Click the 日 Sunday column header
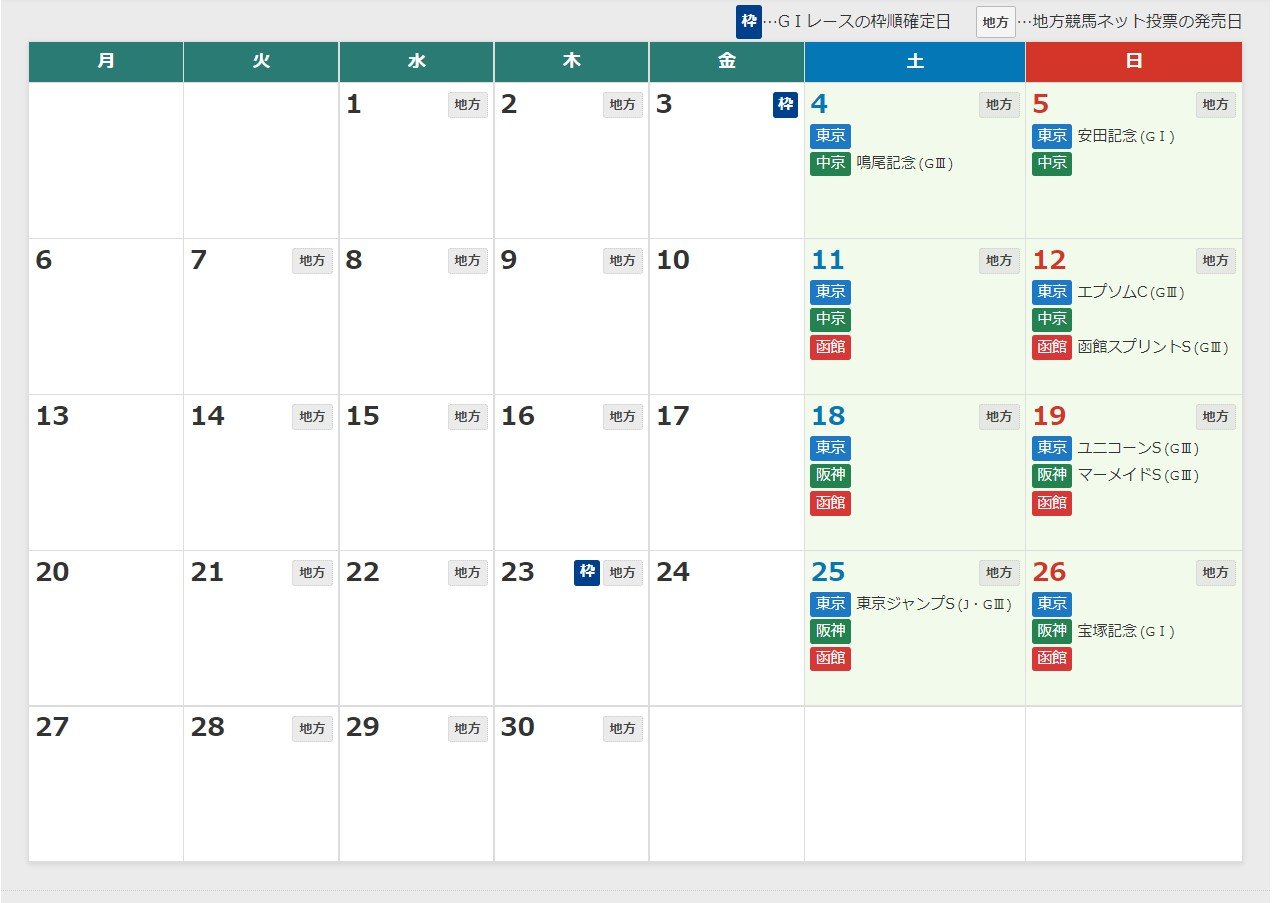 click(x=1134, y=62)
